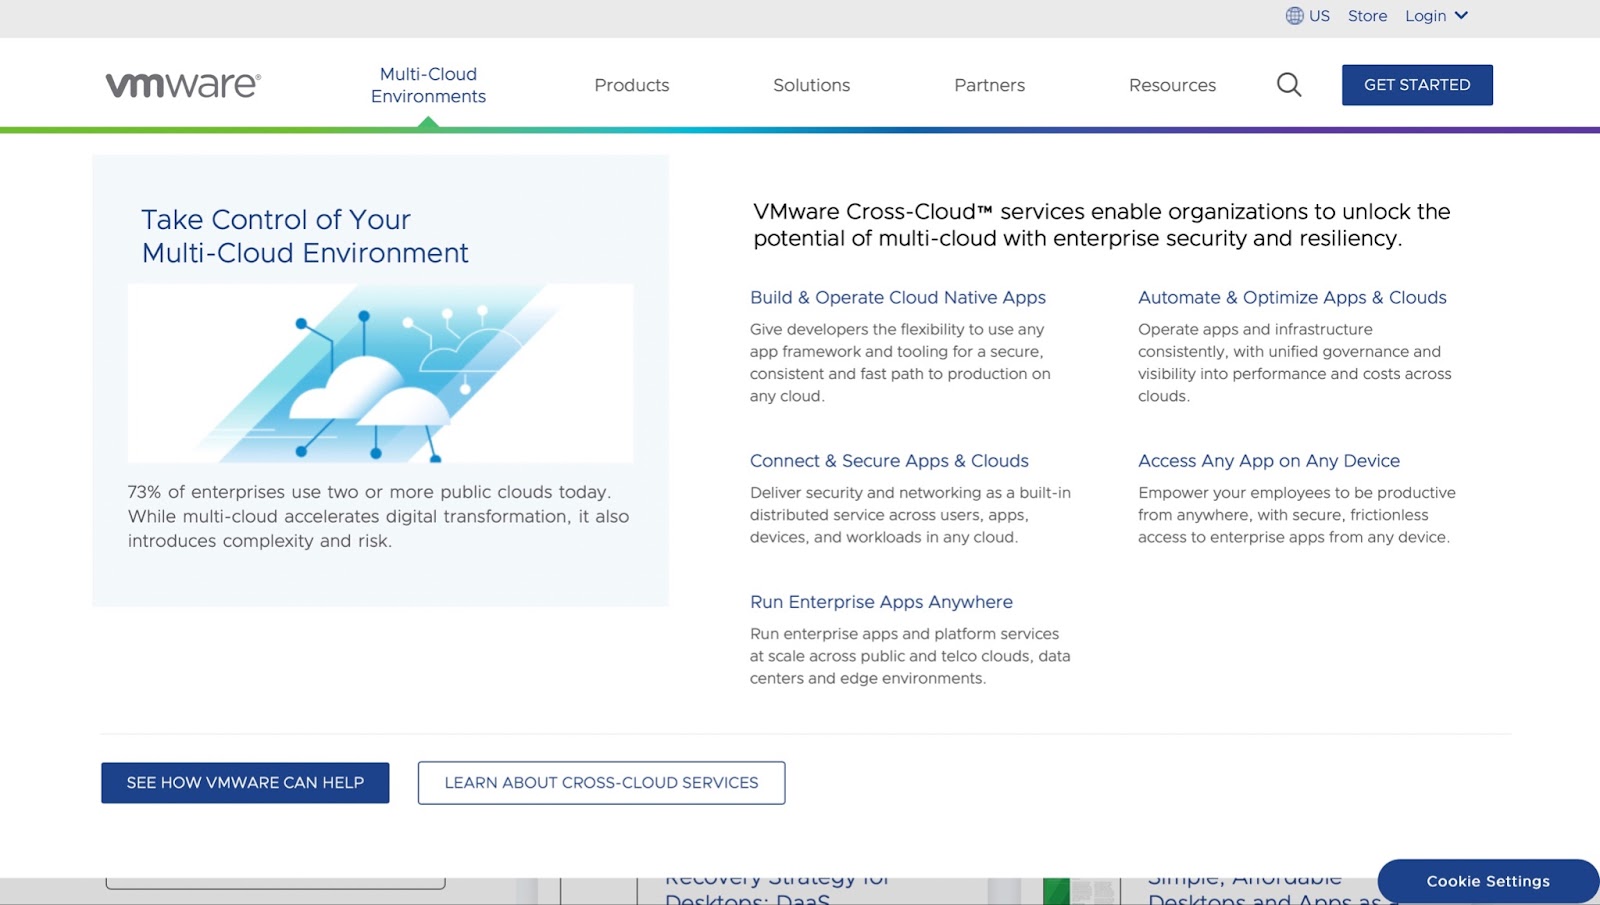
Task: Open Cookie Settings button
Action: point(1488,881)
